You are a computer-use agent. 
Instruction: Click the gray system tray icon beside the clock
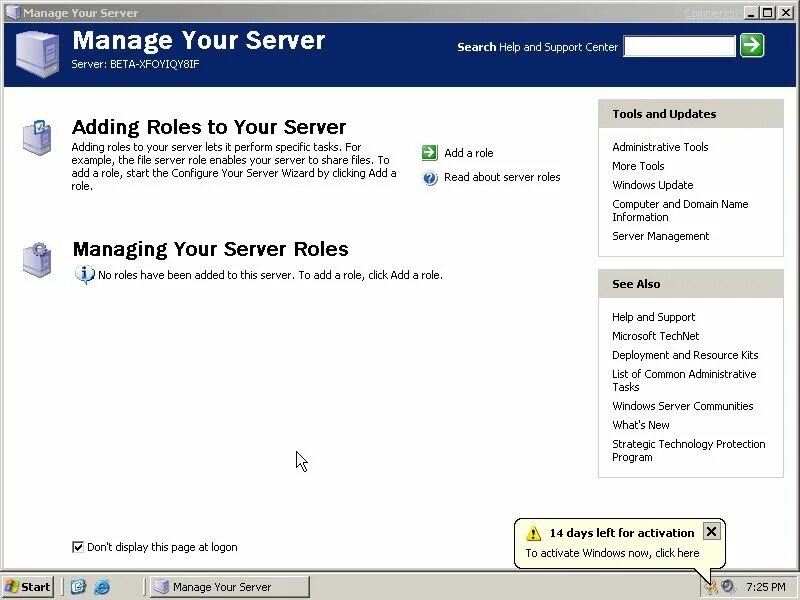click(x=729, y=587)
